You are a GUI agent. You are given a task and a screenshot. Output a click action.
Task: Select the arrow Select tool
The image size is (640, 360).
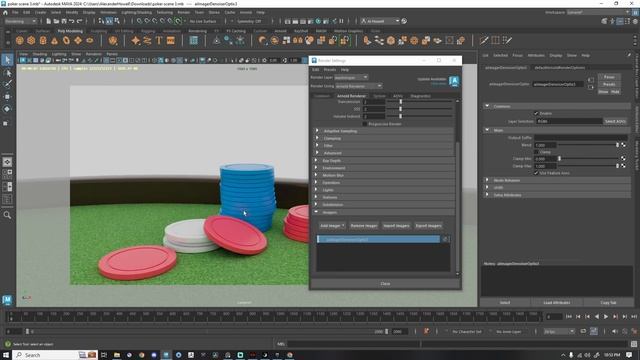pos(7,60)
